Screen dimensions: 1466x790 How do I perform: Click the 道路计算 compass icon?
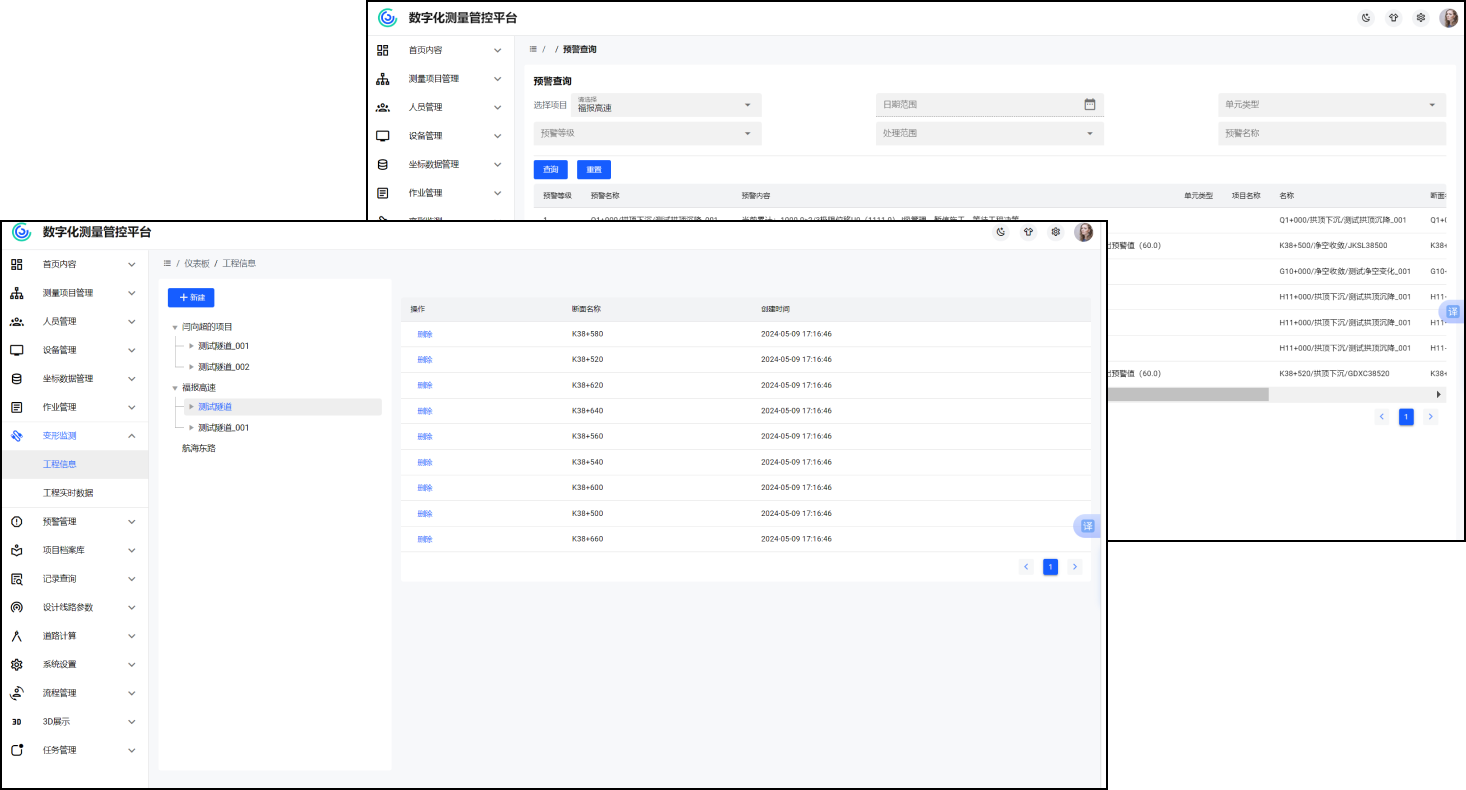[17, 636]
